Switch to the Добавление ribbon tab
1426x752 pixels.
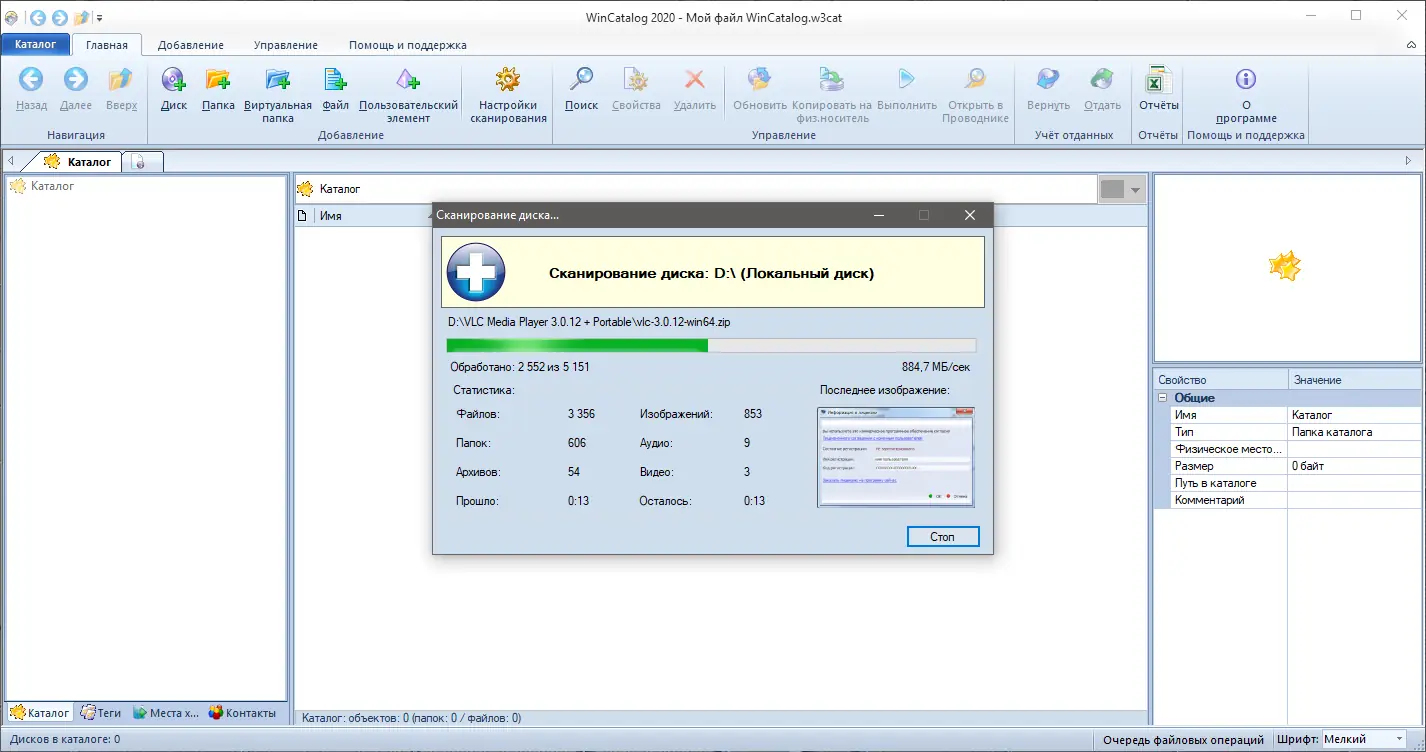[x=191, y=45]
